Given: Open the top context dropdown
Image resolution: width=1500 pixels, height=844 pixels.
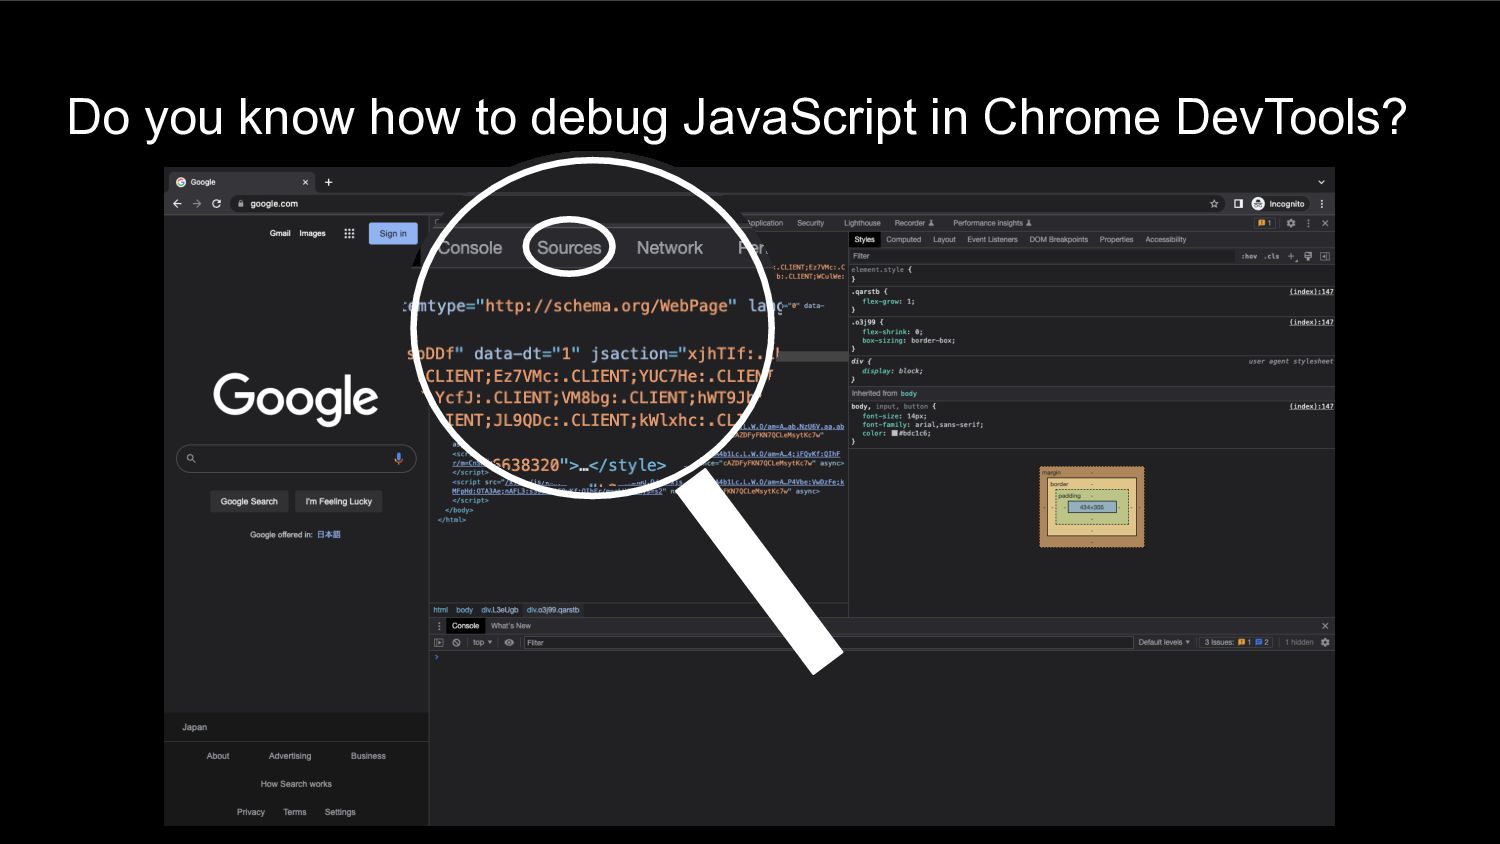Looking at the screenshot, I should click(482, 642).
